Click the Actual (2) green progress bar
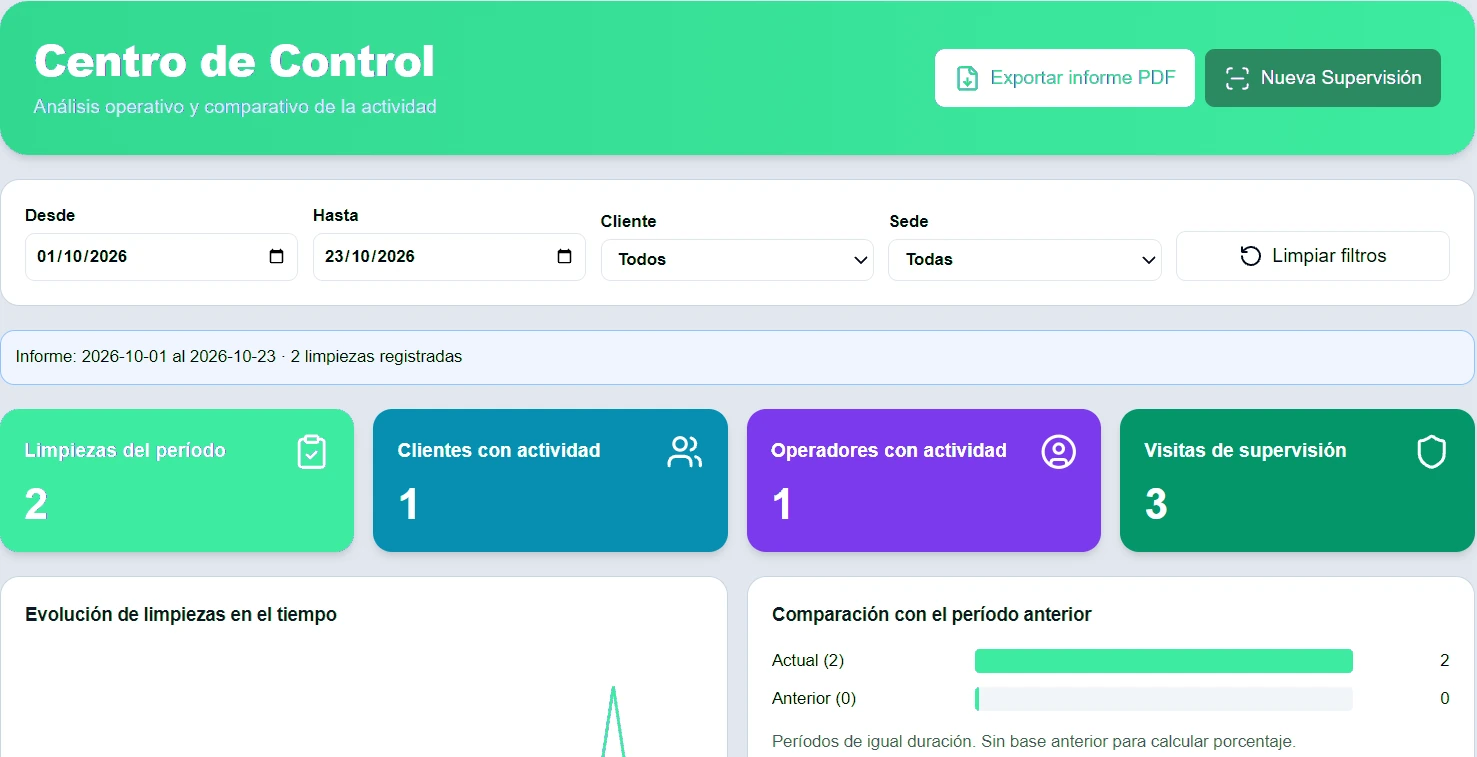The height and width of the screenshot is (757, 1477). tap(1164, 661)
